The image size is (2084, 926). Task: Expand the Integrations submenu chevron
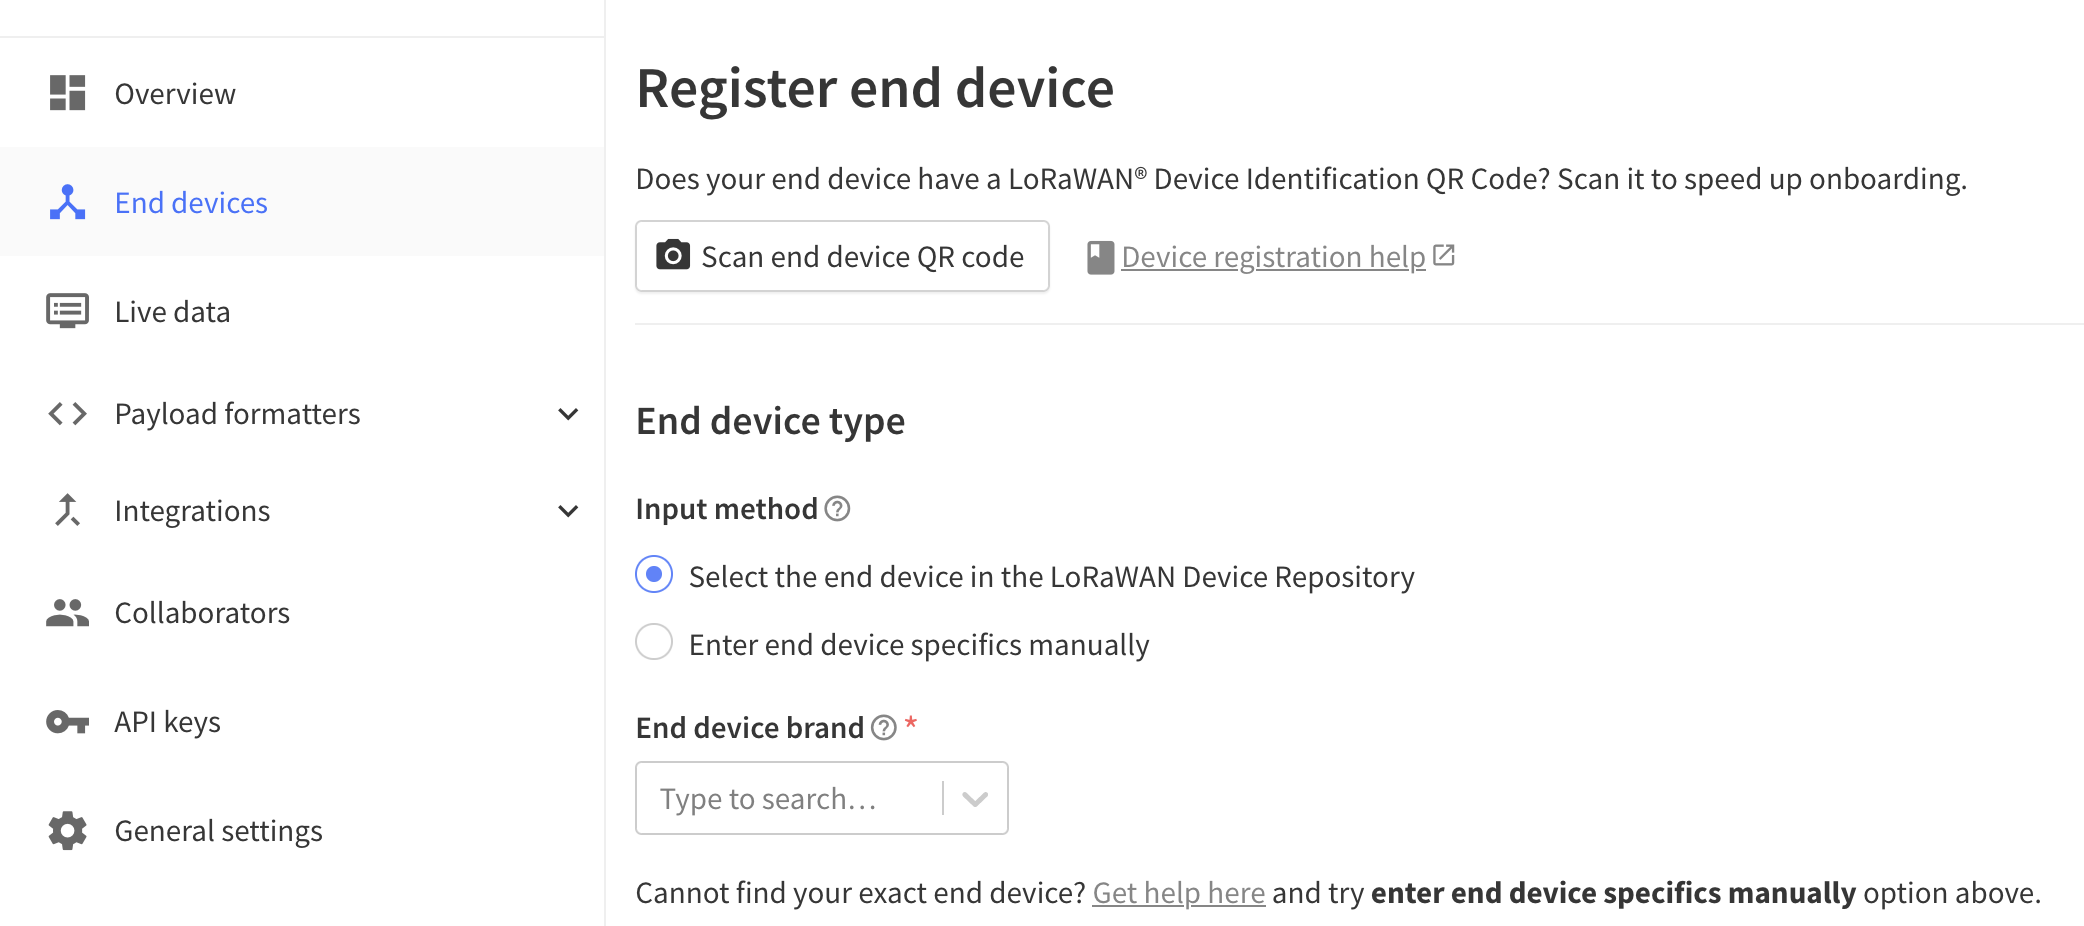568,511
